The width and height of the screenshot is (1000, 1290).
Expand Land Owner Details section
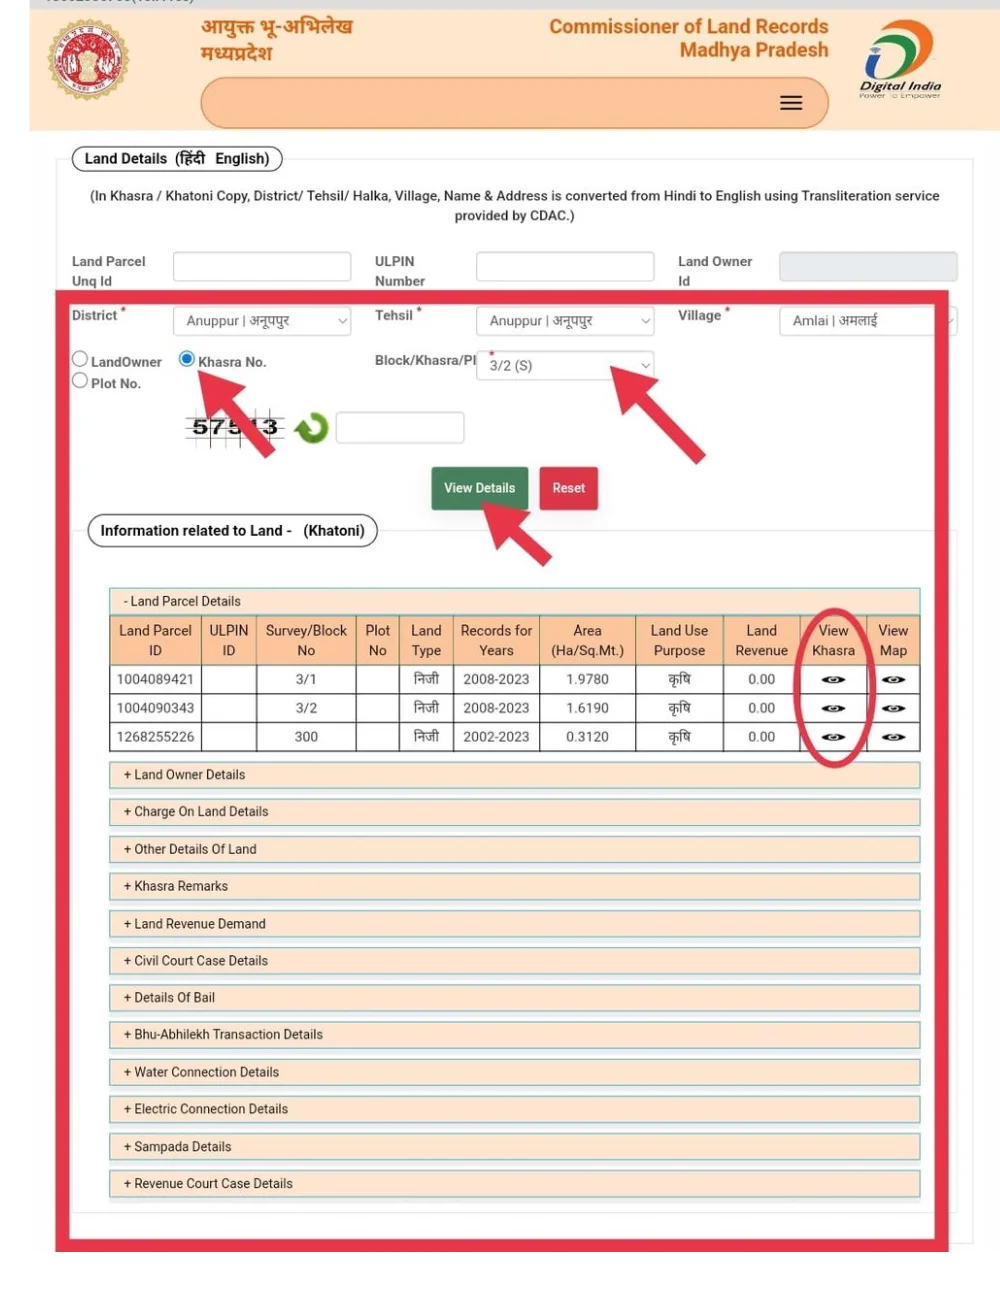tap(514, 775)
